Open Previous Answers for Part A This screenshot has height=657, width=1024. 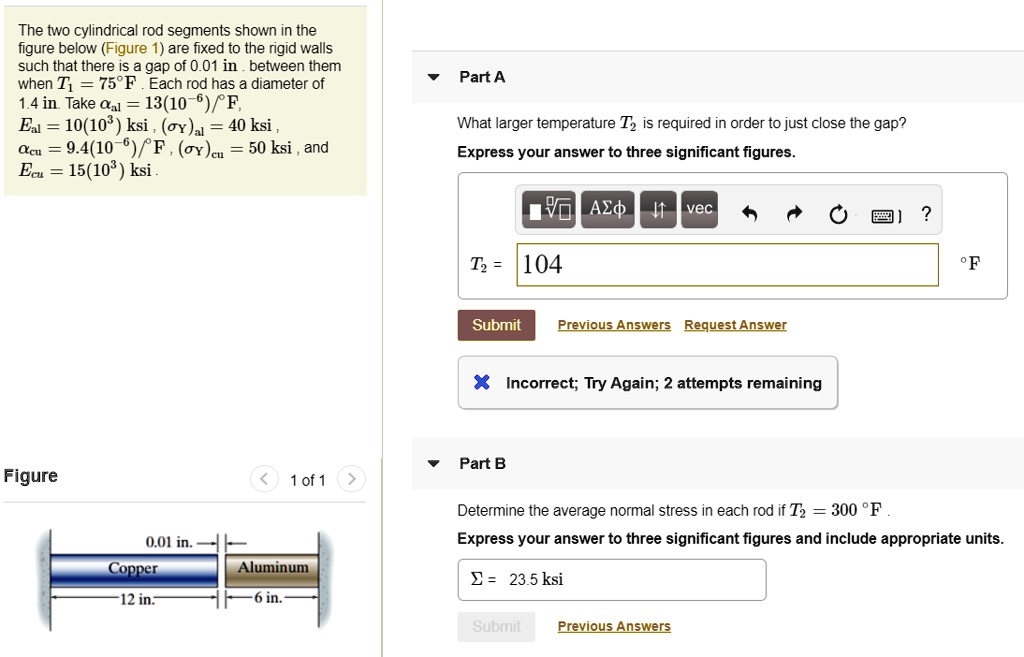click(x=613, y=325)
